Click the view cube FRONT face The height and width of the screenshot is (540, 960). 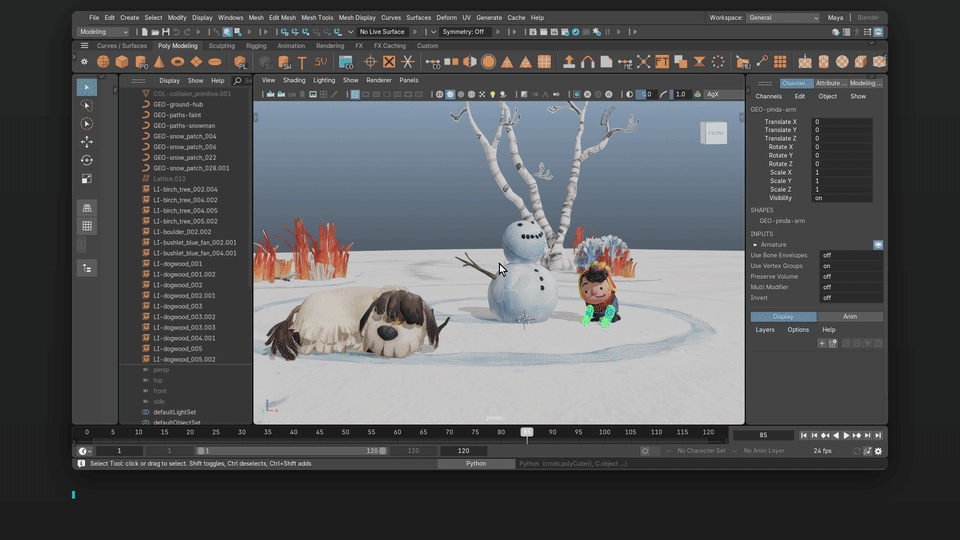tap(714, 133)
